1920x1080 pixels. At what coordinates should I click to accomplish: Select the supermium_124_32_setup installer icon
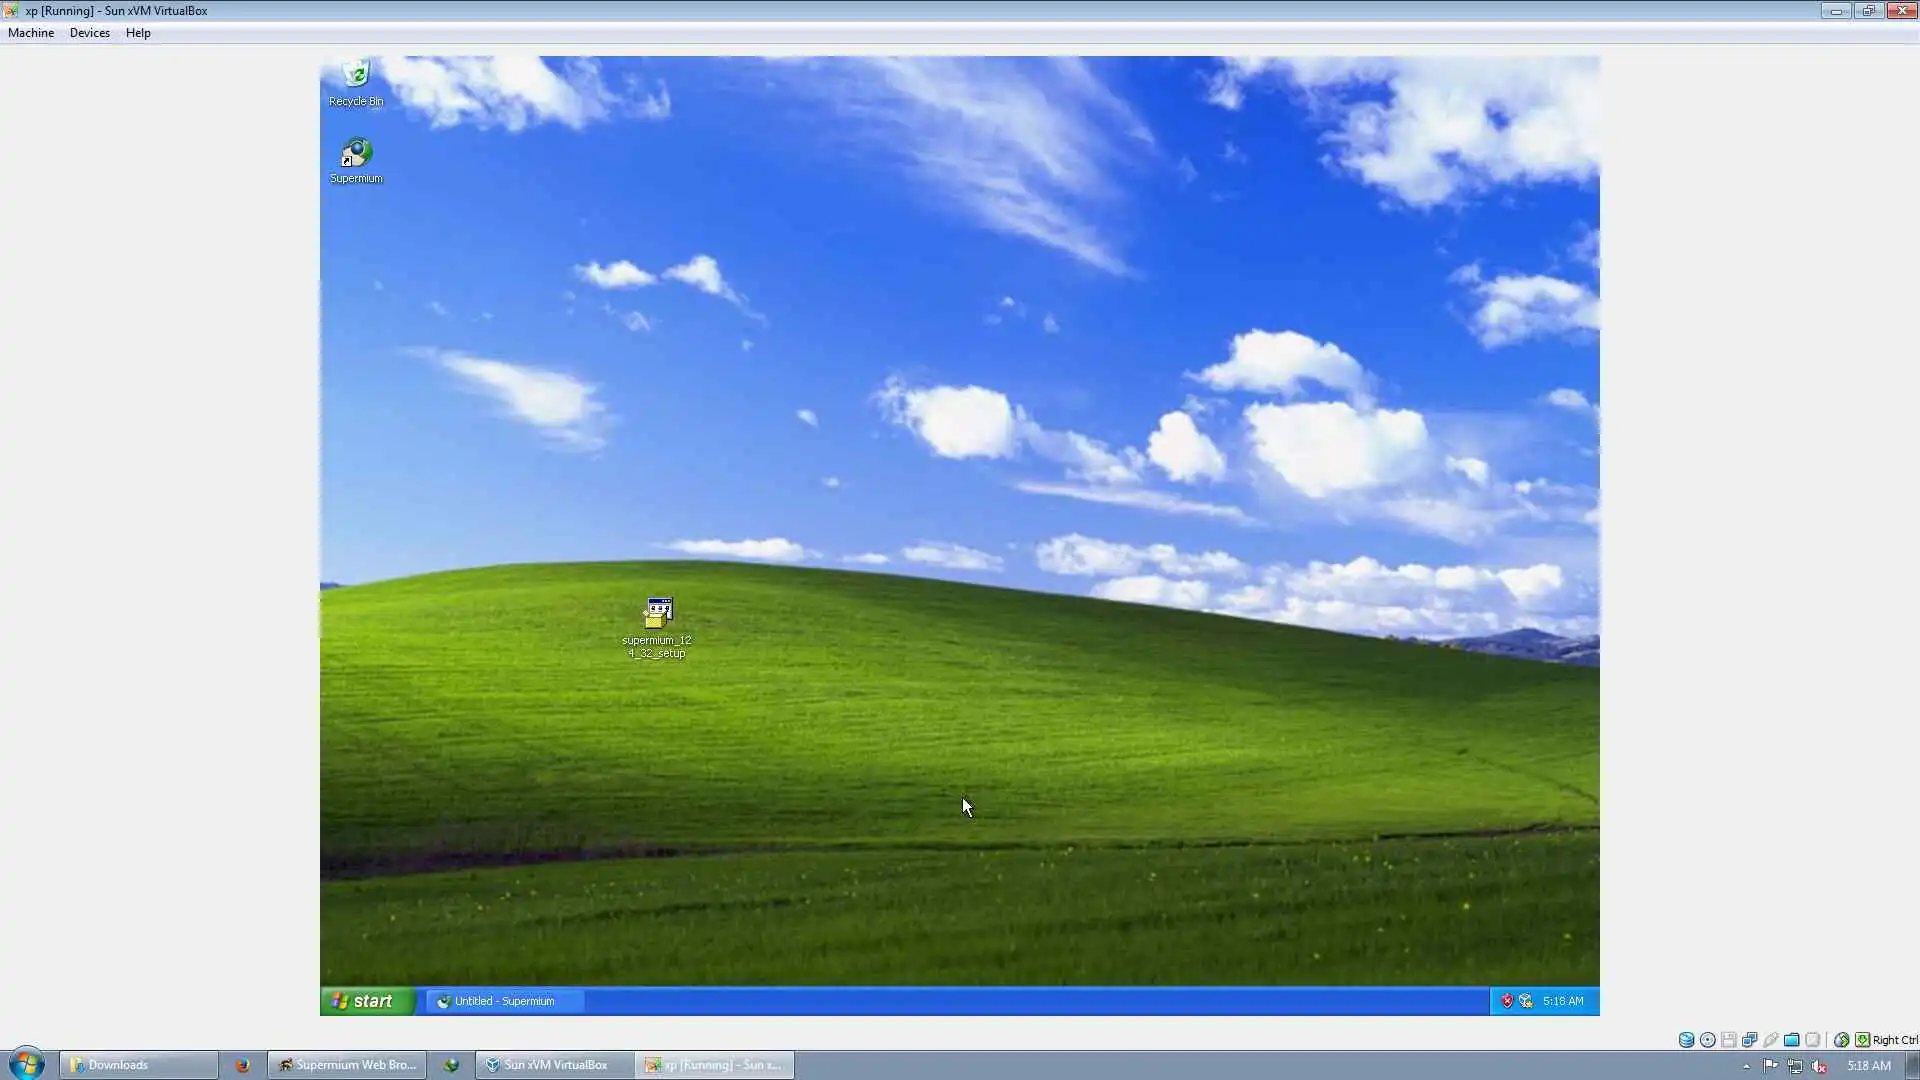coord(657,625)
